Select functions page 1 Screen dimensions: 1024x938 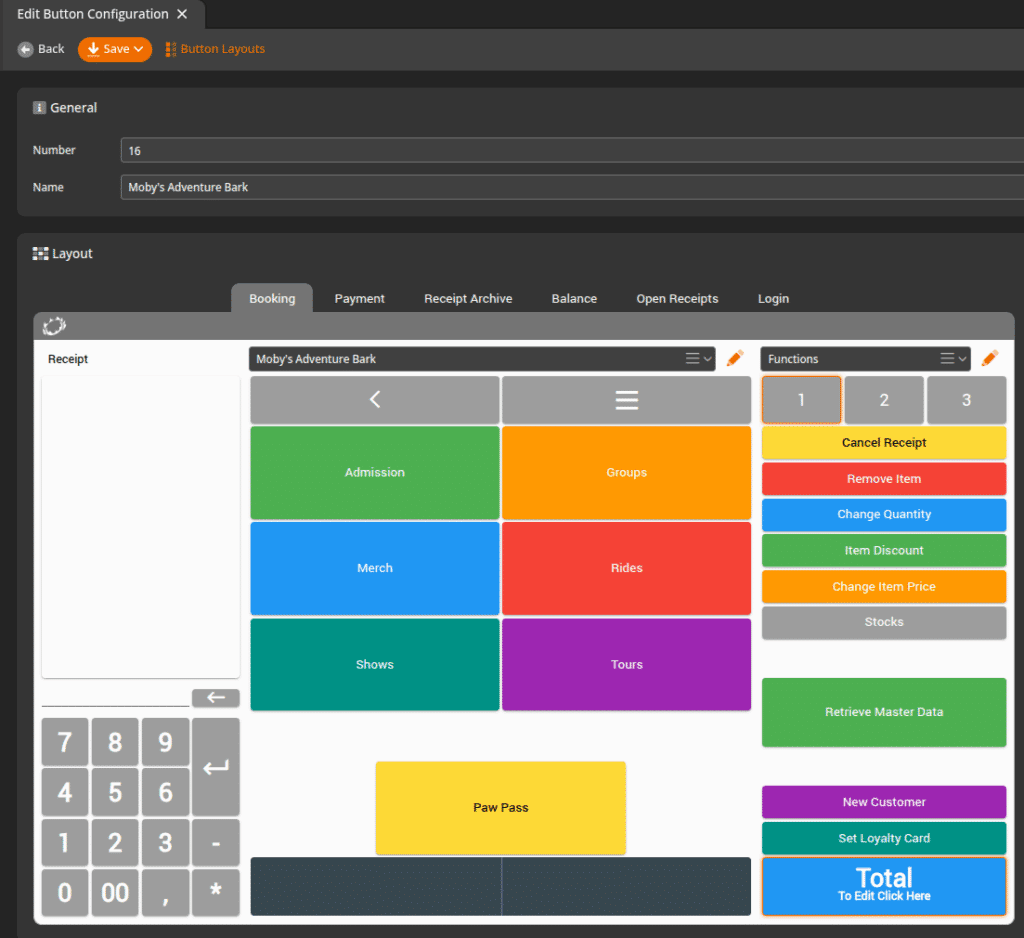click(x=801, y=400)
